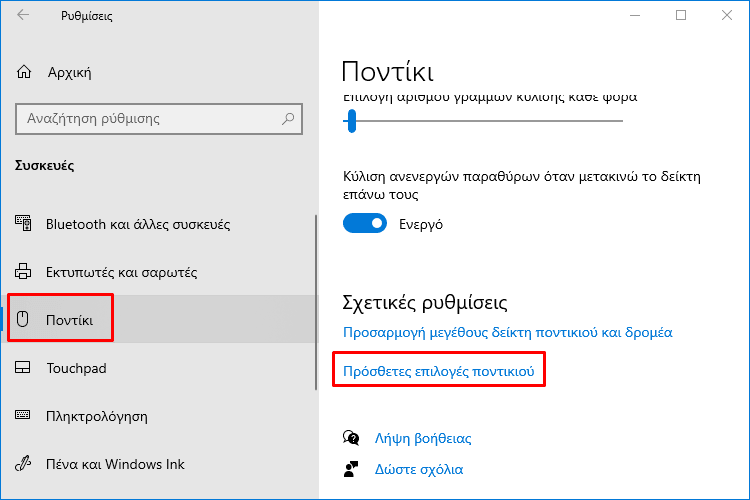Go to Πληκτρολόγηση settings

point(97,416)
